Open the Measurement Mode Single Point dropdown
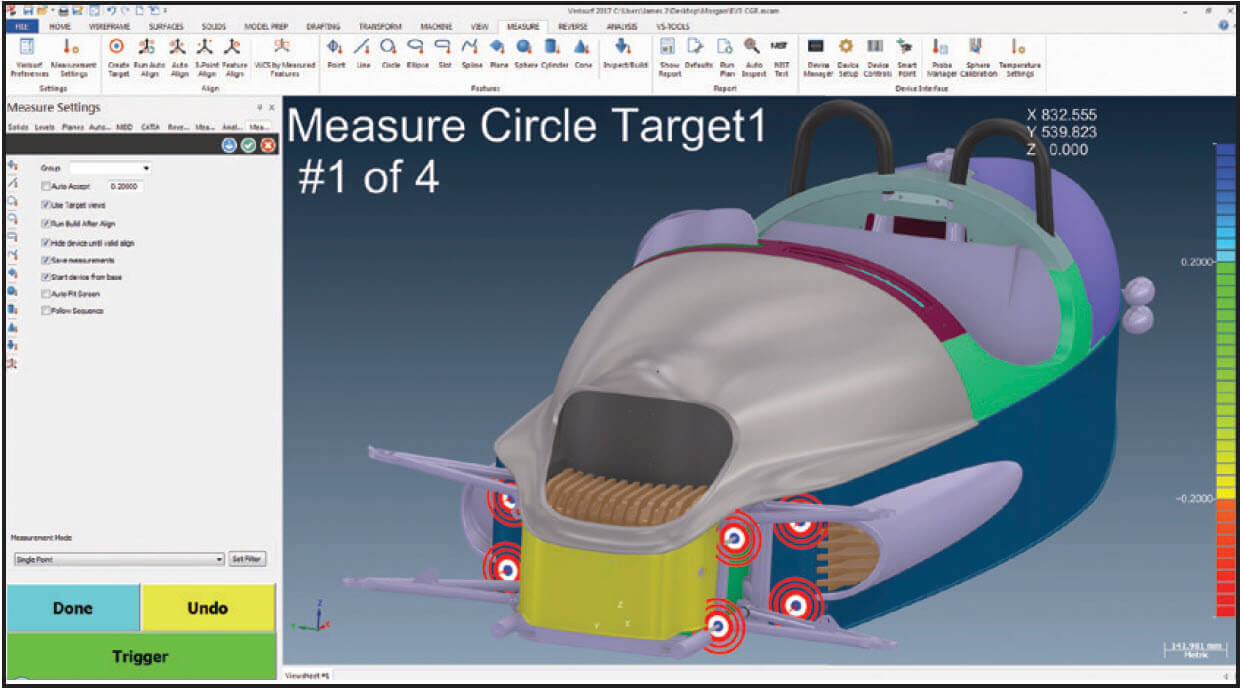The image size is (1242, 689). click(x=118, y=559)
